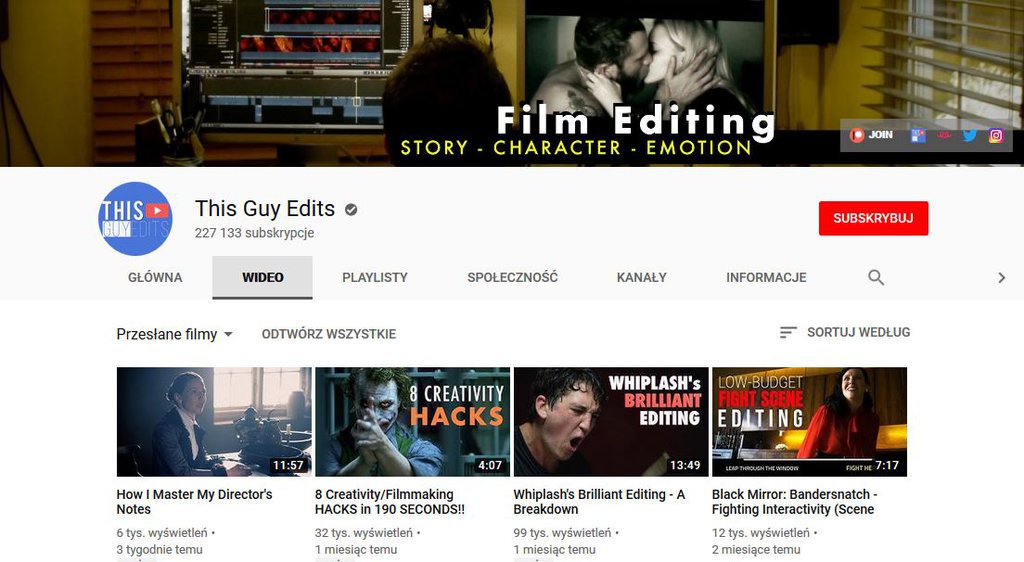Click the Low-Budget Fight Scene Editing thumbnail
The height and width of the screenshot is (562, 1024).
810,422
